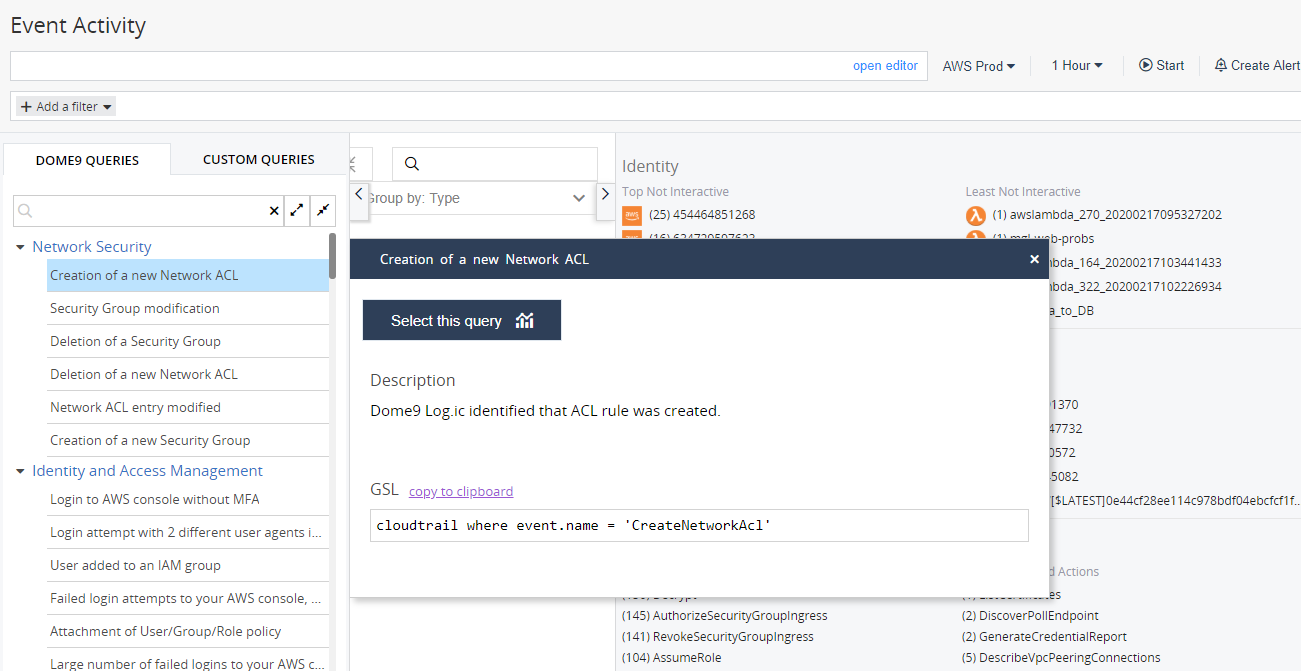Click the GenerateCredentialReport entry
This screenshot has width=1301, height=671.
coord(1044,637)
